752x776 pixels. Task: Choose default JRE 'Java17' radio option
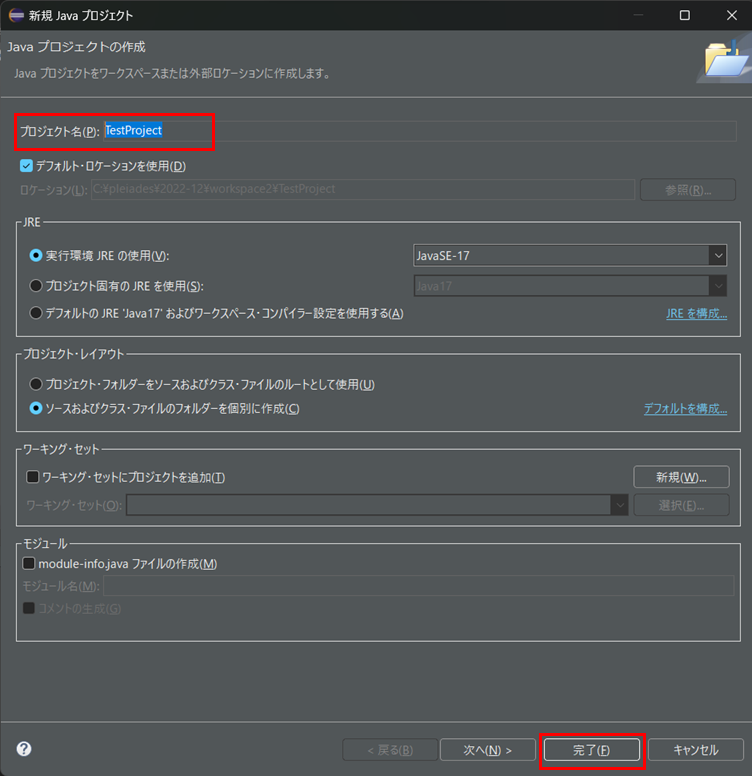pos(37,313)
